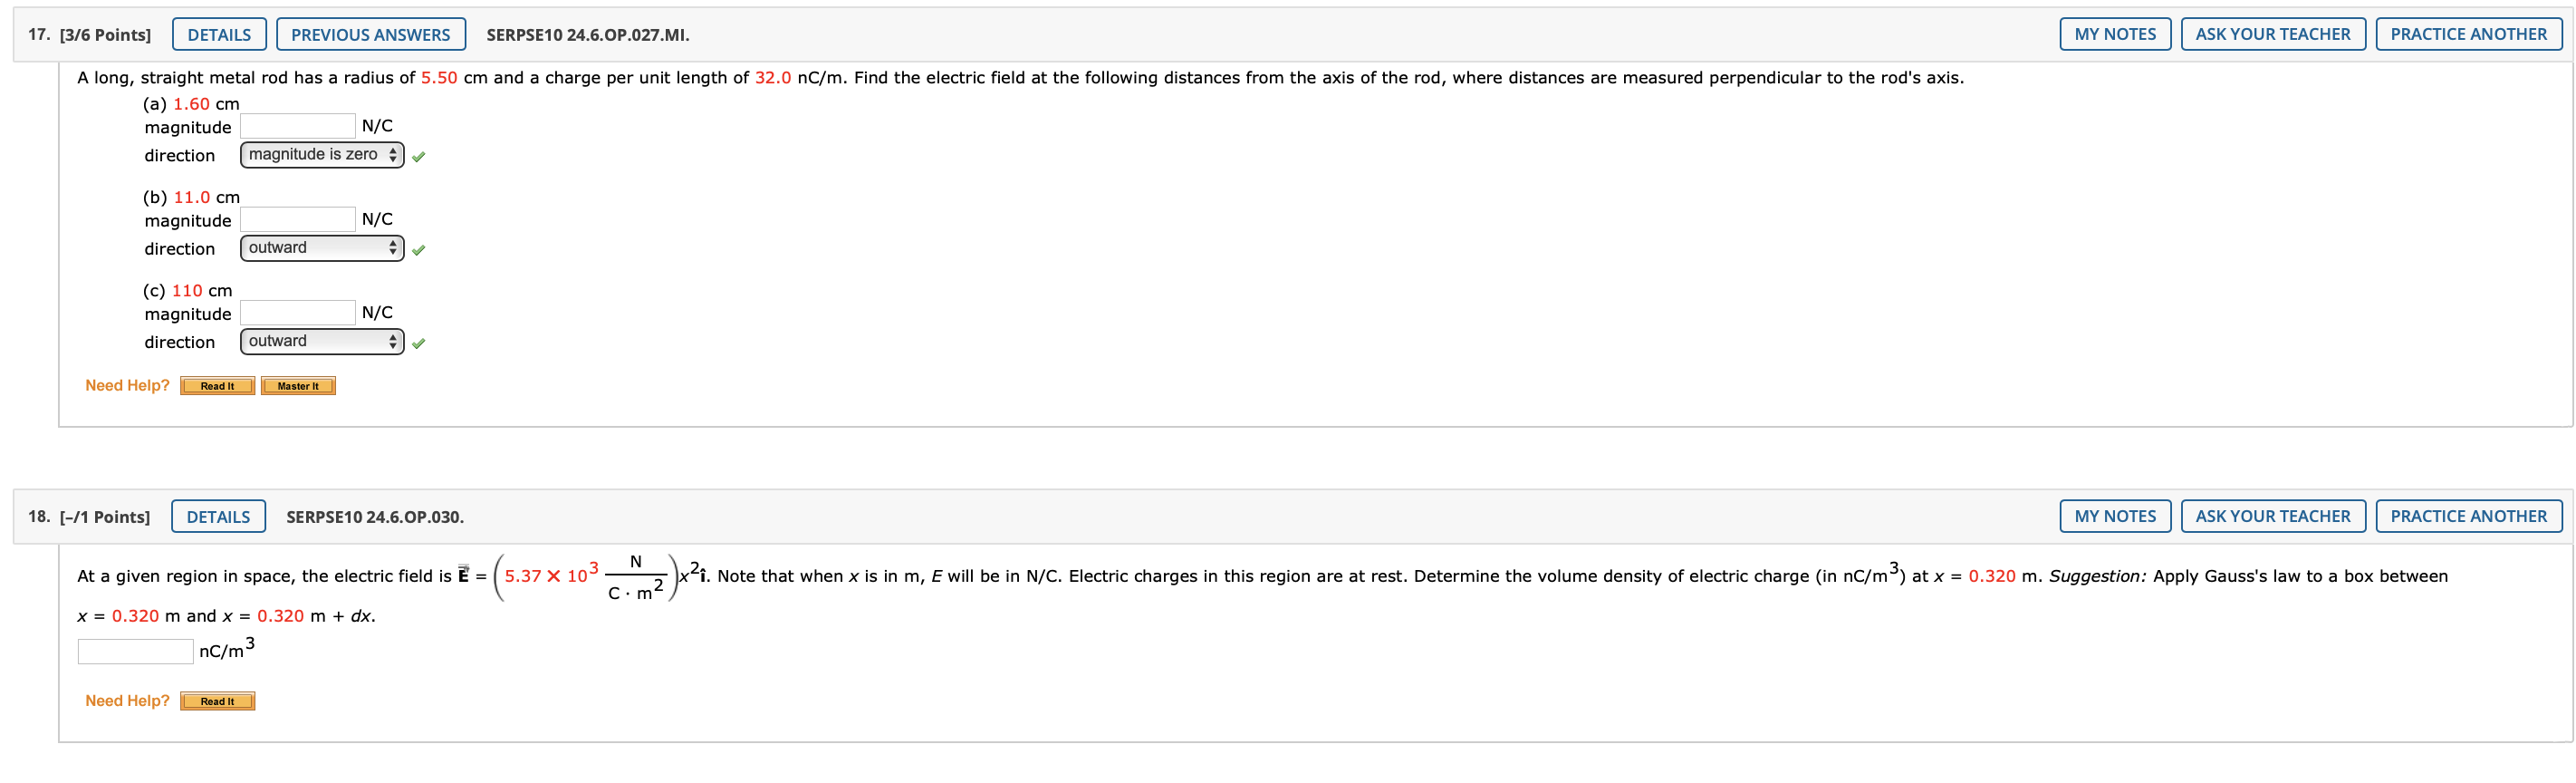2576x783 pixels.
Task: Click the green checkmark beside part (a) direction
Action: pos(418,157)
